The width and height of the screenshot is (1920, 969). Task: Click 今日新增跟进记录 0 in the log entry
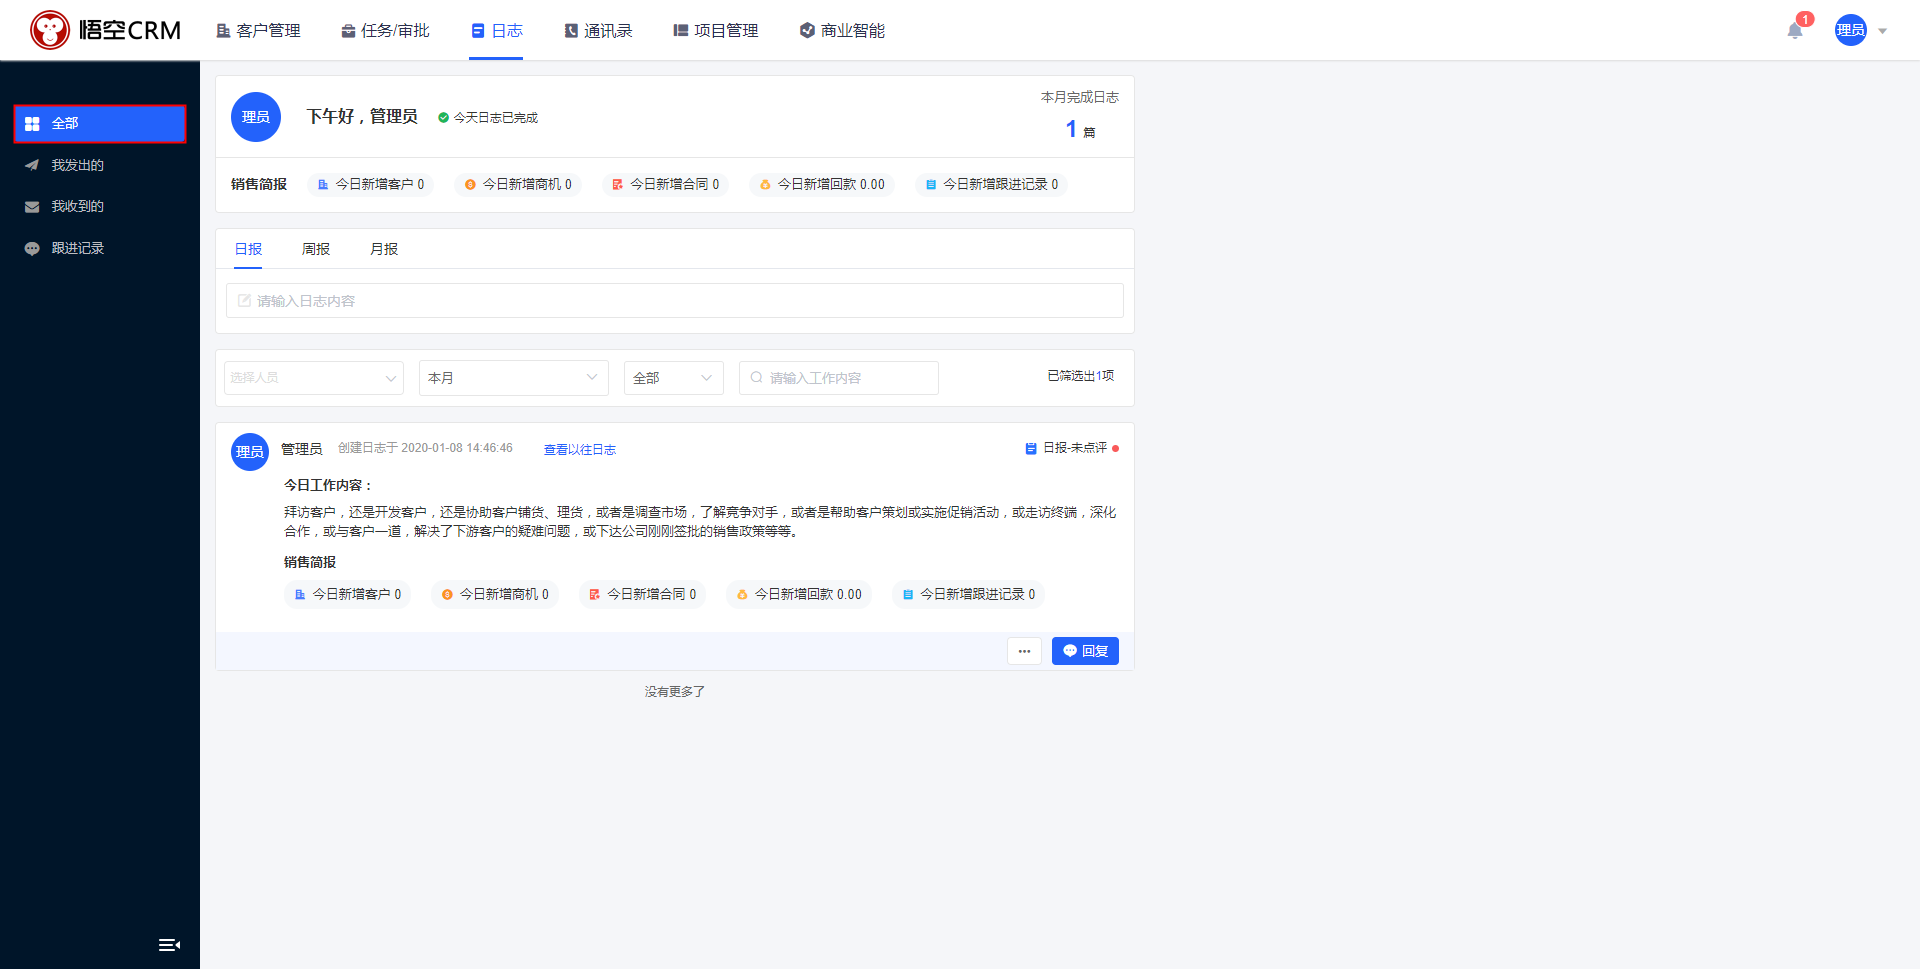[x=968, y=594]
